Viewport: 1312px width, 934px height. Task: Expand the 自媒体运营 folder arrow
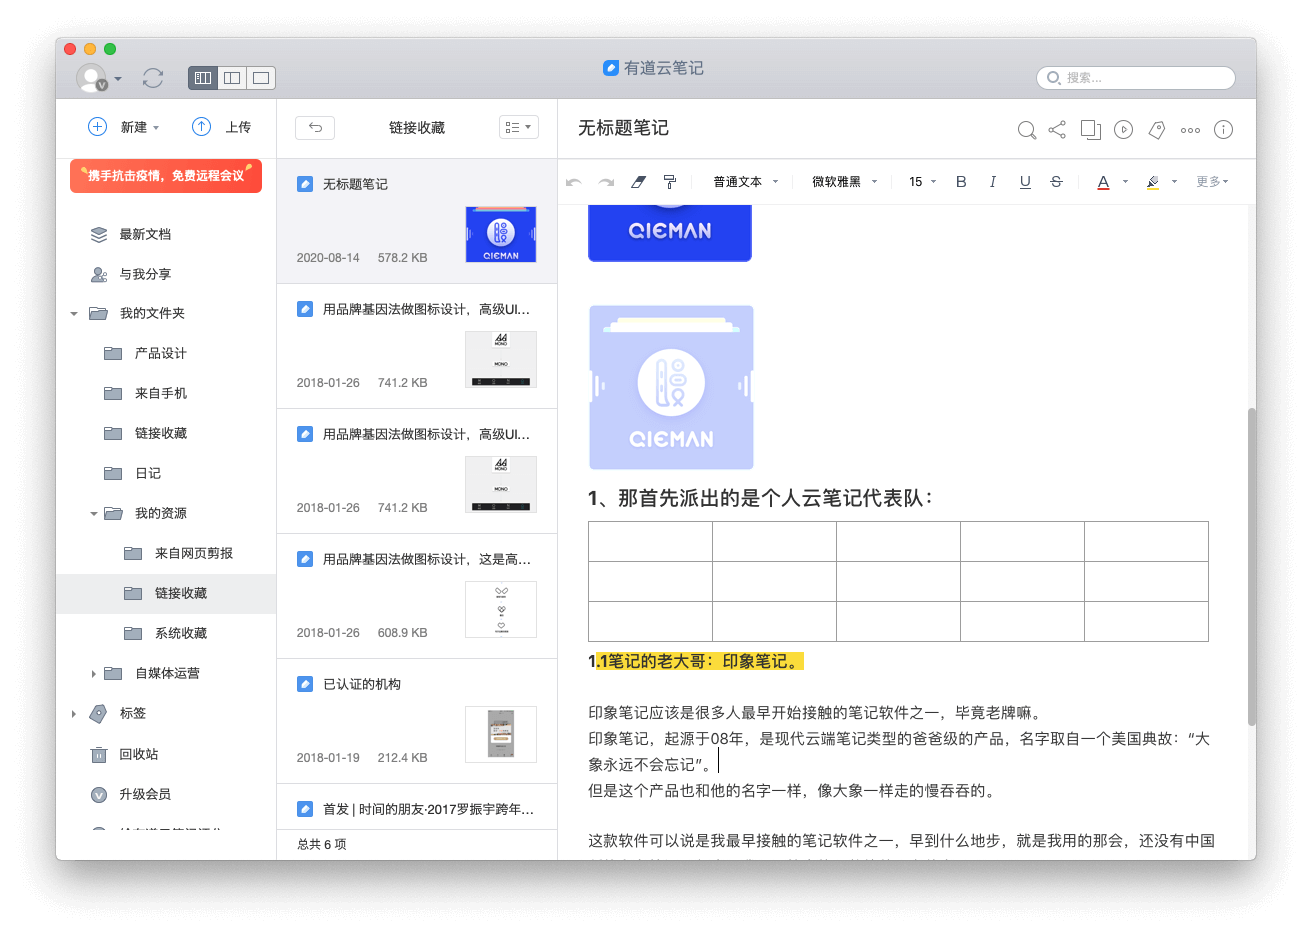point(94,674)
